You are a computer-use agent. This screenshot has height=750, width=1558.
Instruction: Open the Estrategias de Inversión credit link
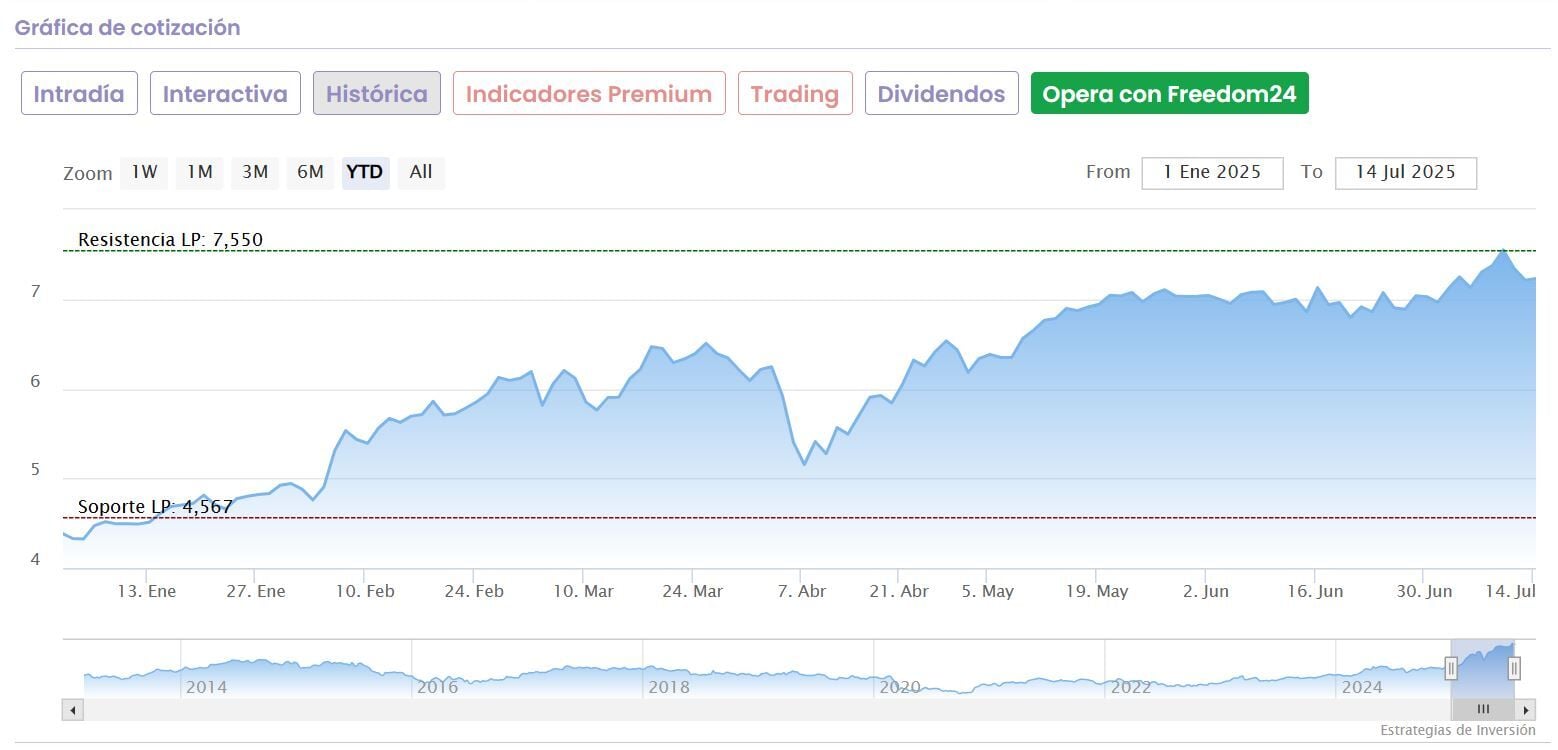tap(1457, 731)
